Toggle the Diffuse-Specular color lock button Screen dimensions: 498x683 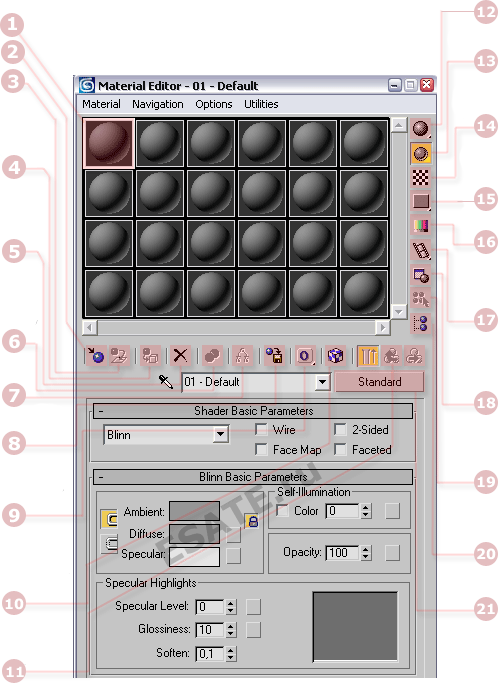pos(109,544)
